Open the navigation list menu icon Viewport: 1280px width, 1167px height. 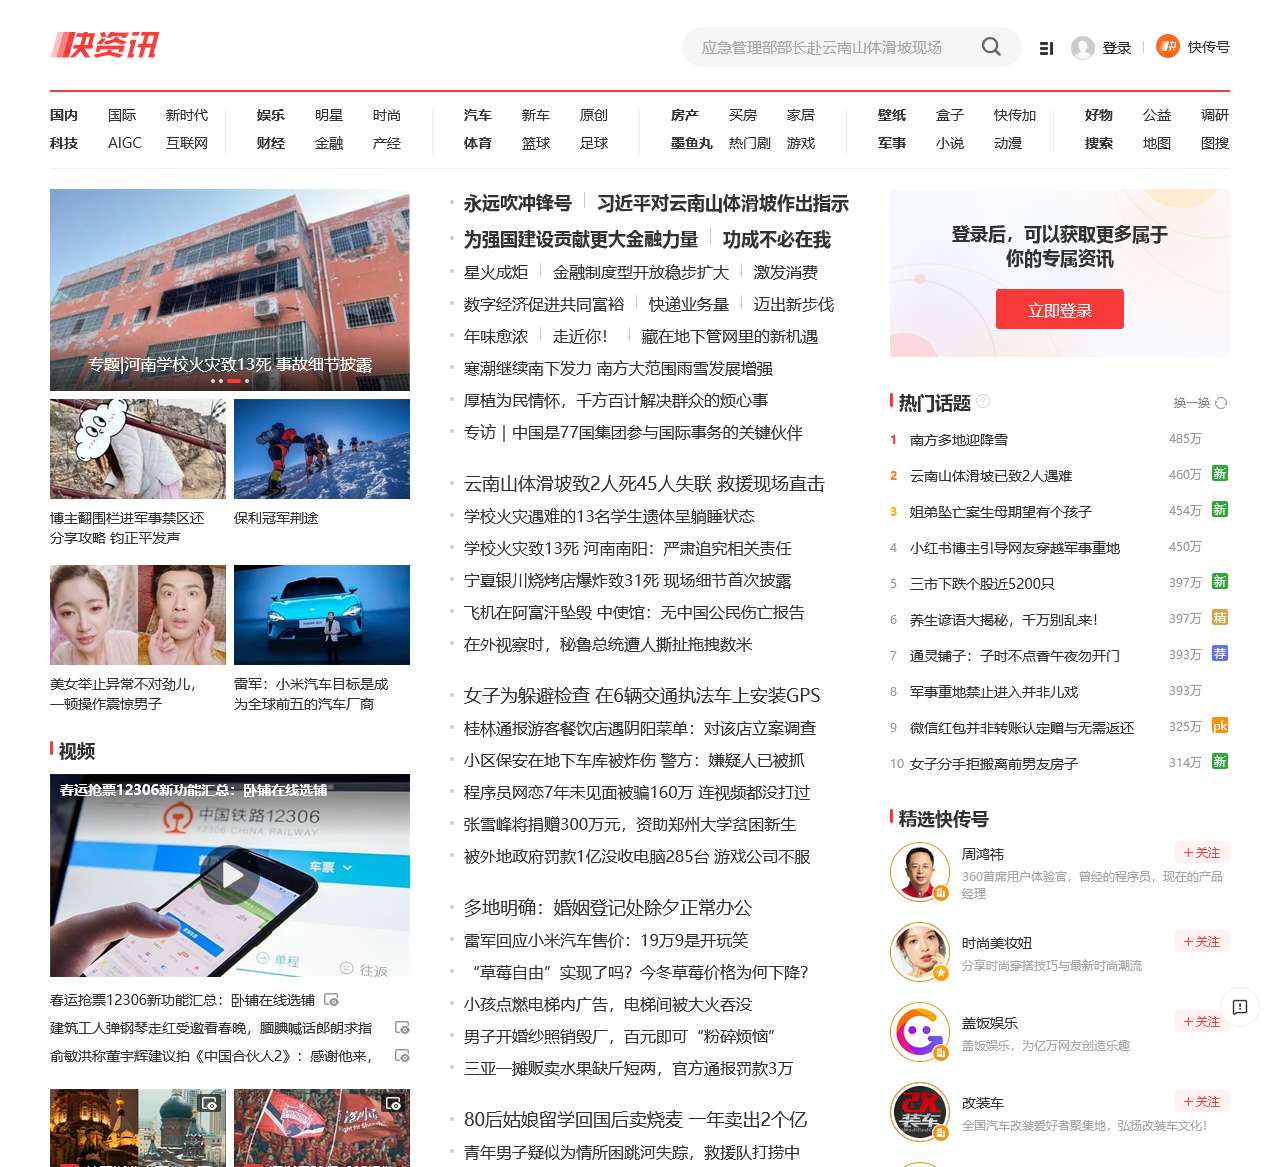point(1046,48)
